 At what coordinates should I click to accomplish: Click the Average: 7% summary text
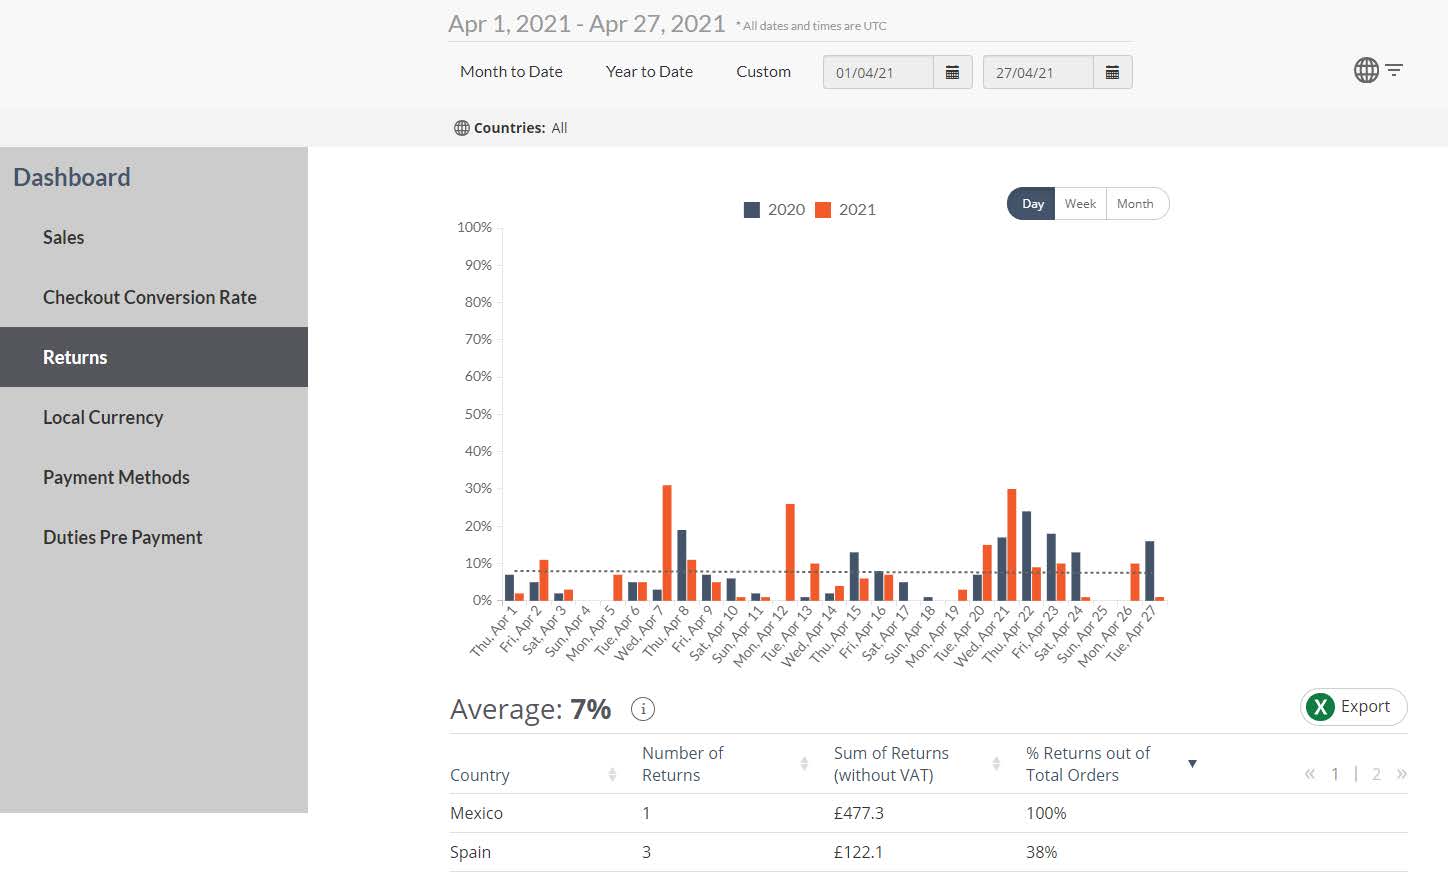tap(530, 709)
